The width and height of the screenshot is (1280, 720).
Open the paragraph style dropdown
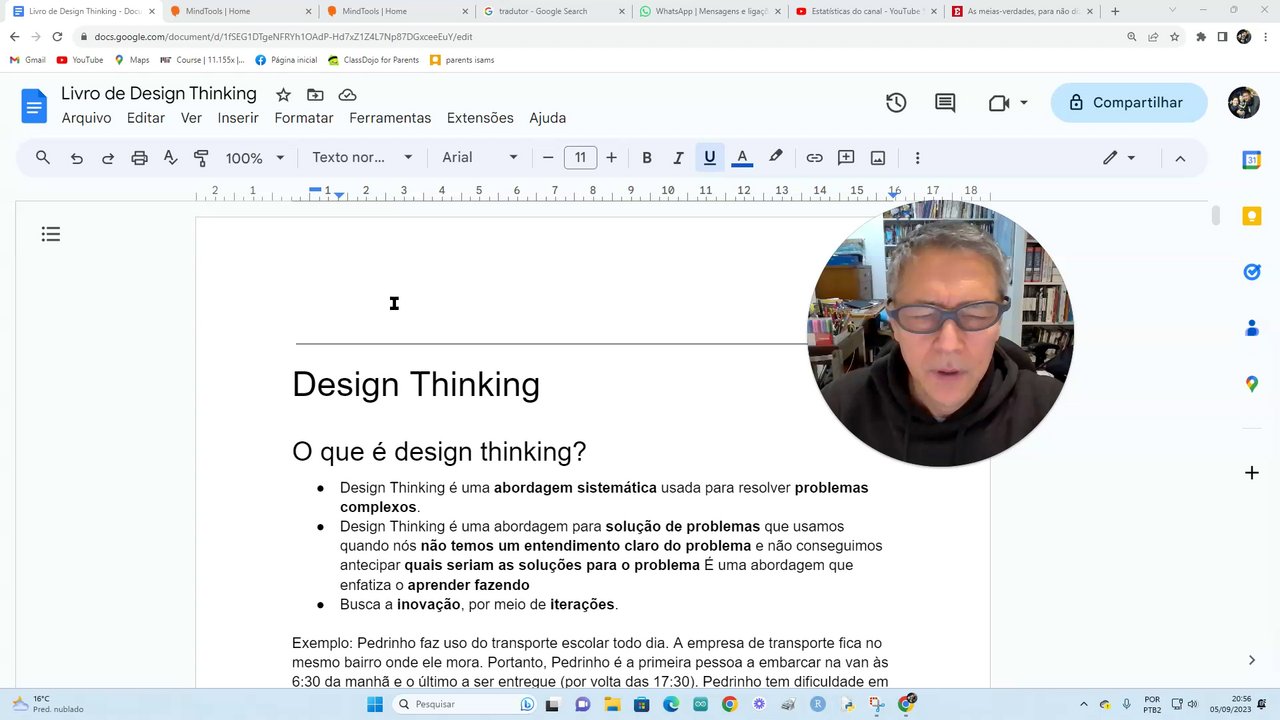tap(362, 158)
